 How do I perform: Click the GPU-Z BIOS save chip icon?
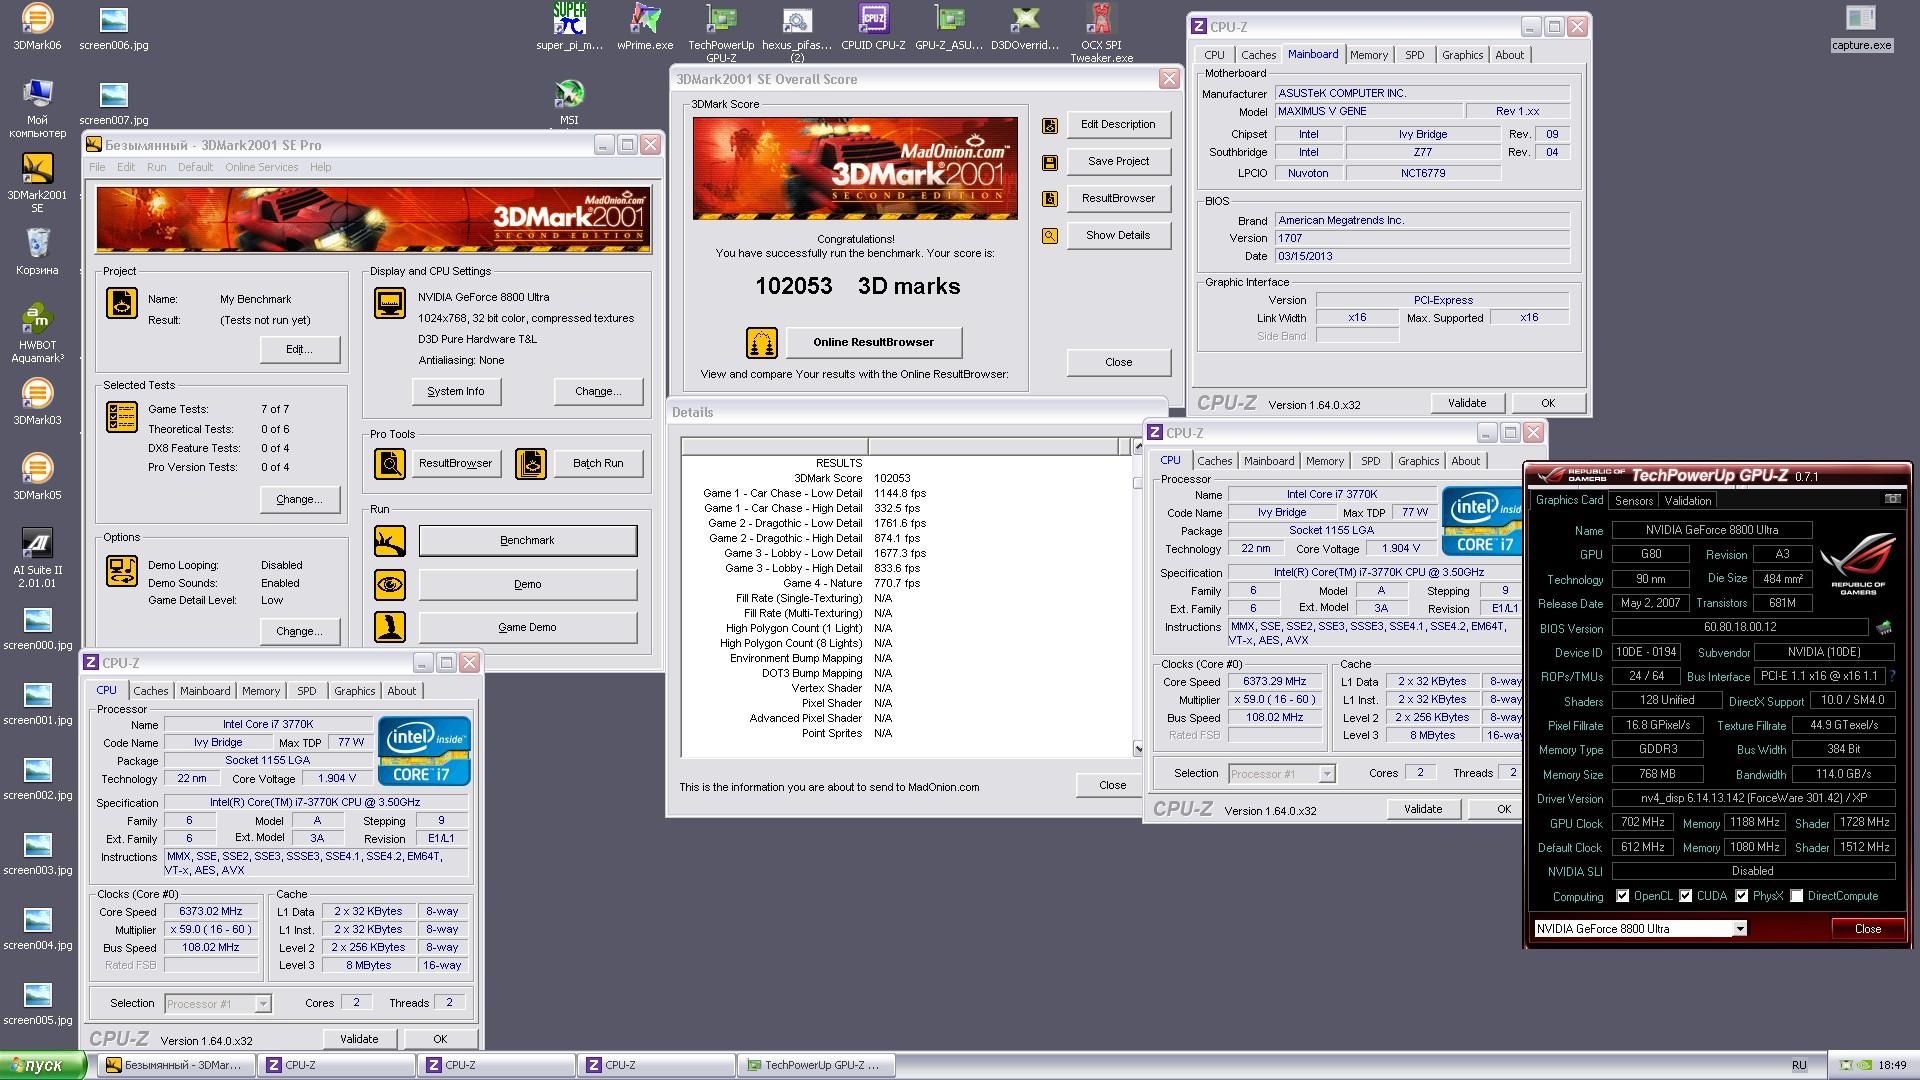[x=1884, y=628]
